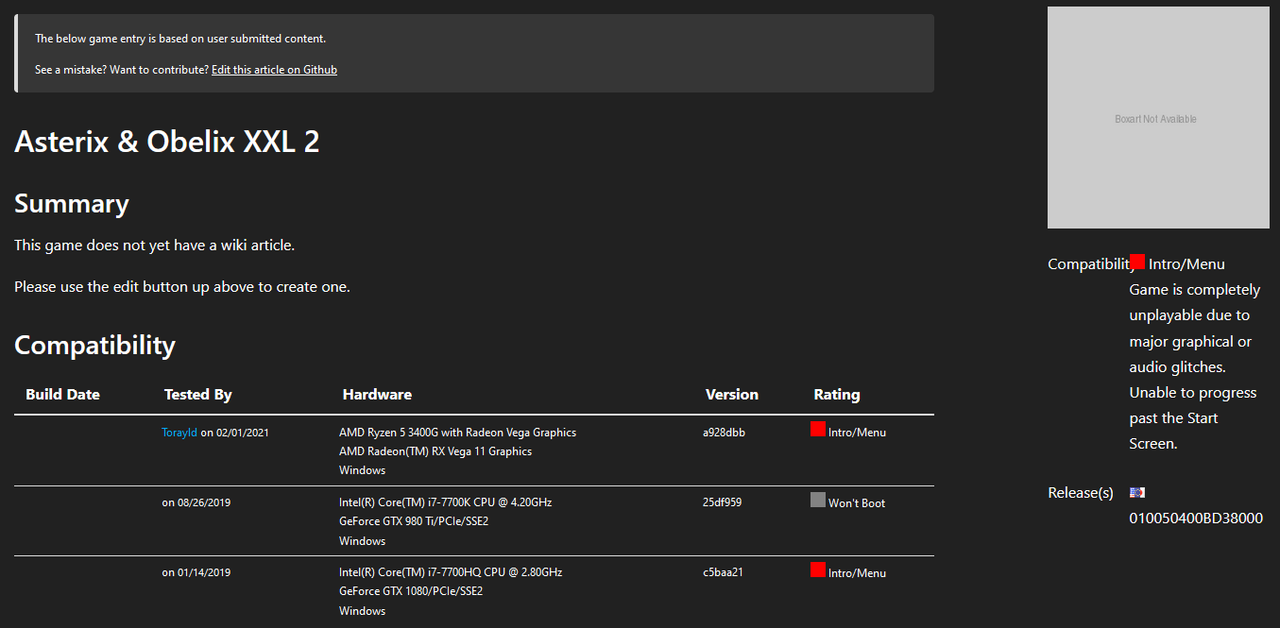The height and width of the screenshot is (628, 1280).
Task: Click the test date 08/26/2019
Action: (204, 503)
